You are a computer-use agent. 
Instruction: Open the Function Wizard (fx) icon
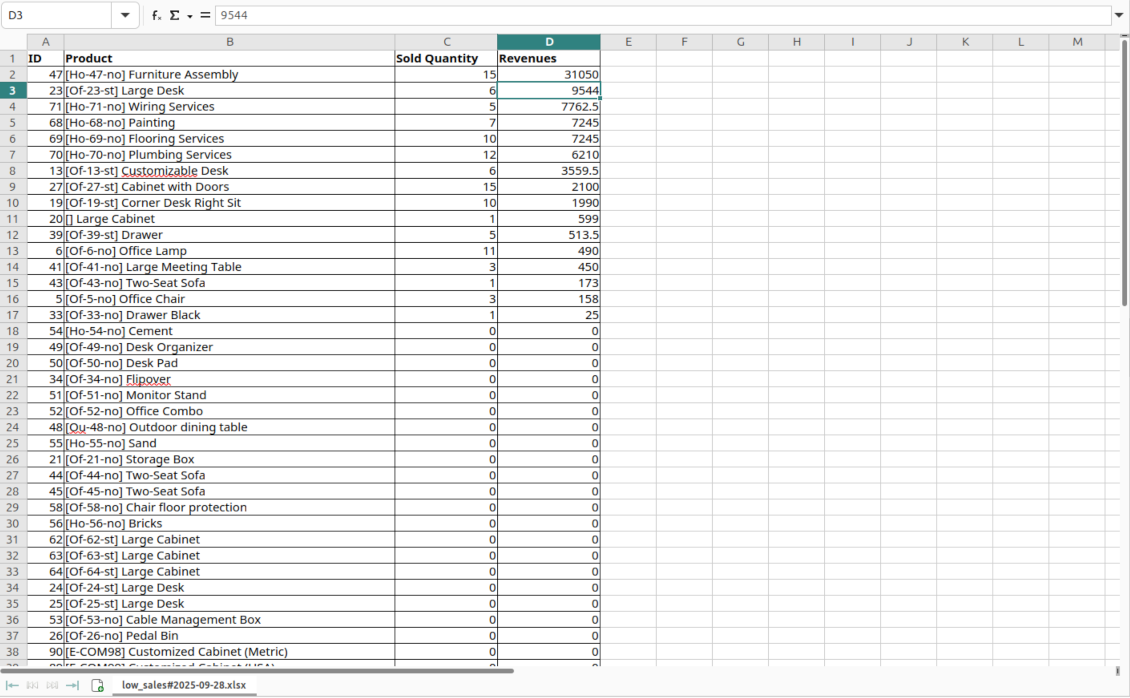click(155, 15)
